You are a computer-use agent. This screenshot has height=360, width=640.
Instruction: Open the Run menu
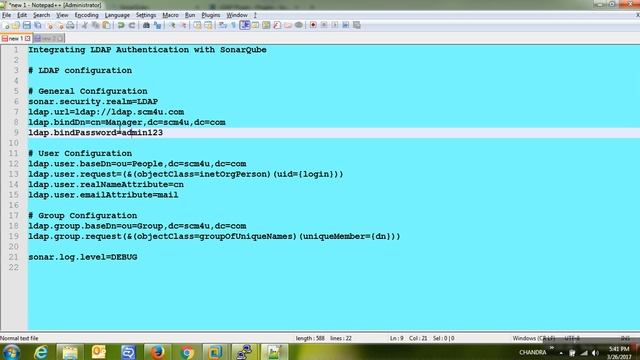point(190,15)
